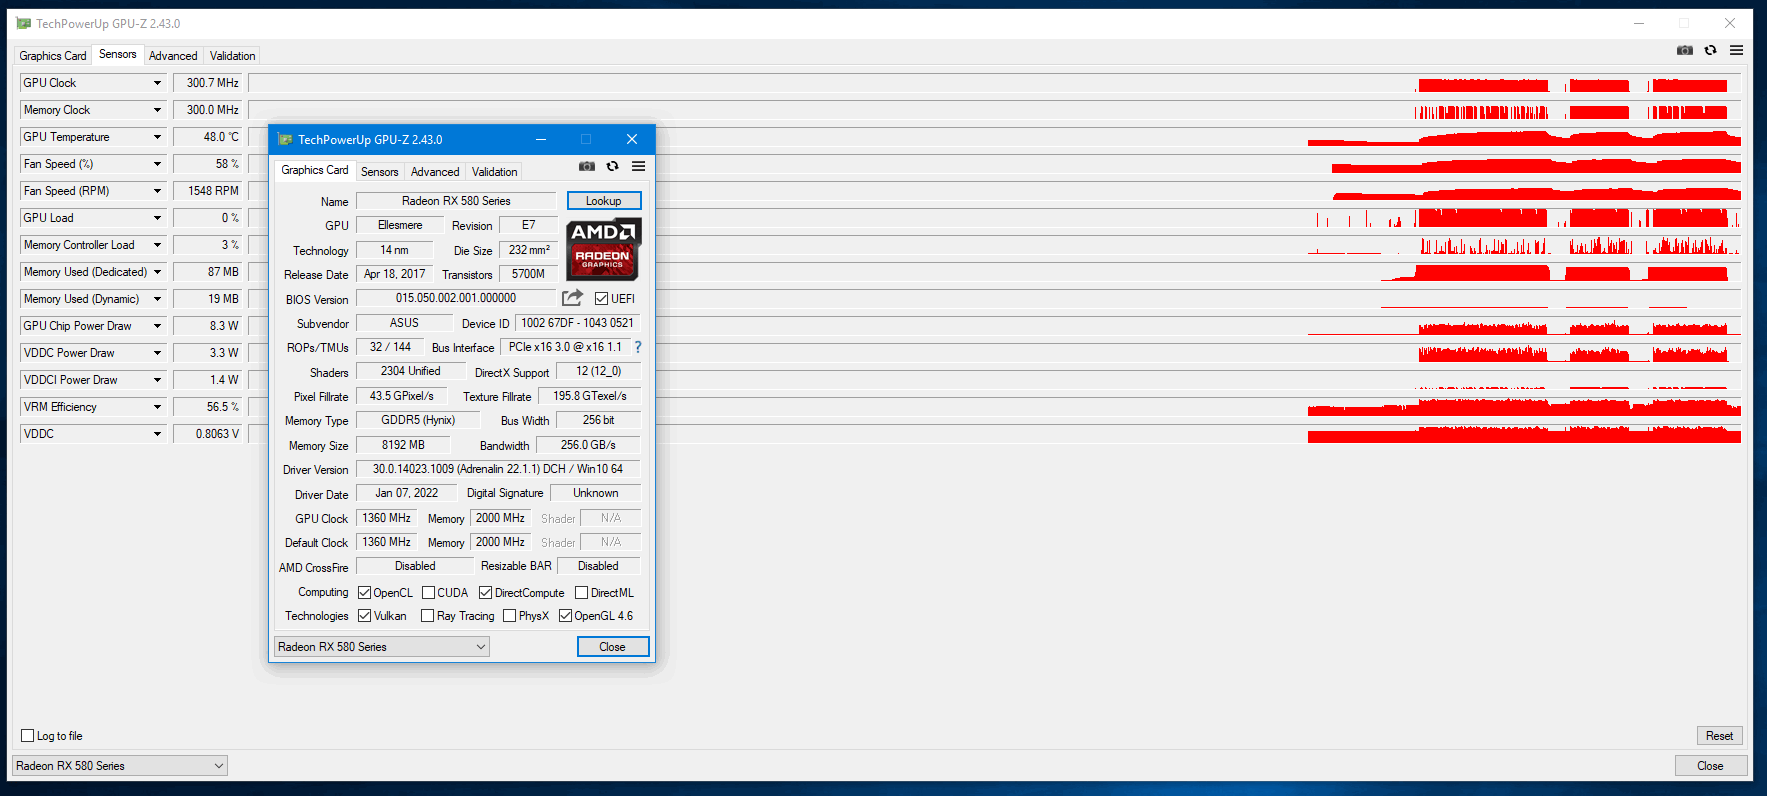This screenshot has height=796, width=1767.
Task: Open the GPU Temperature sensor dropdown
Action: [x=157, y=137]
